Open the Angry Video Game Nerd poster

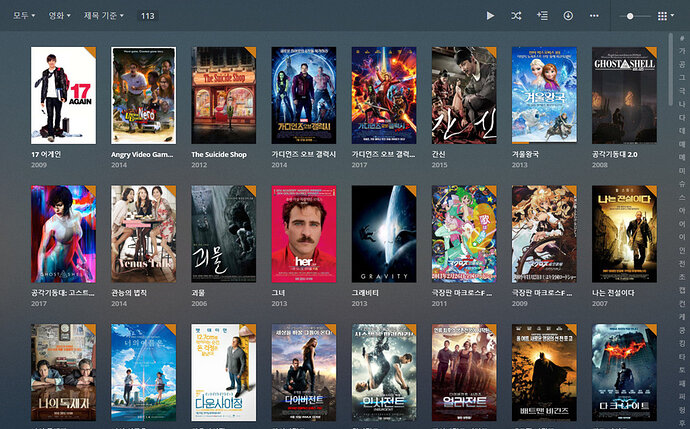[143, 95]
